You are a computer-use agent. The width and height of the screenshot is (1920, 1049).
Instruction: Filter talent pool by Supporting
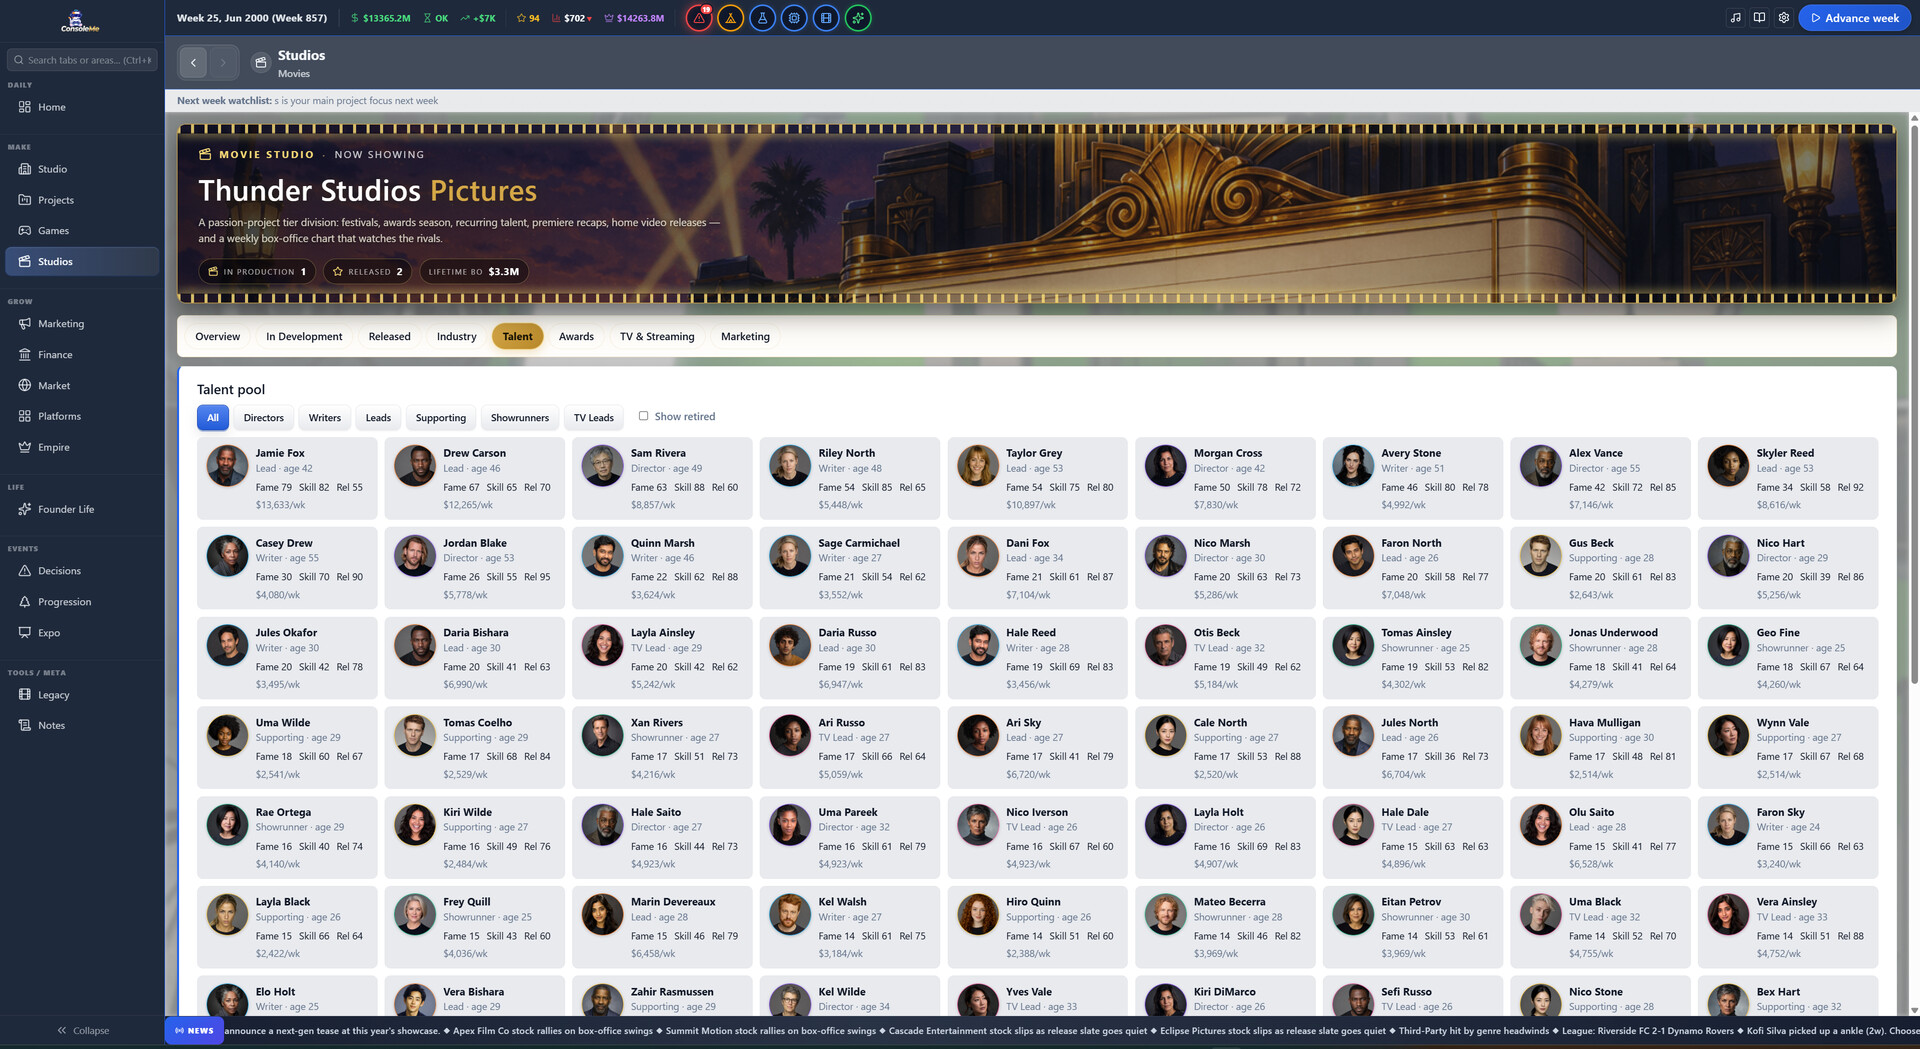pyautogui.click(x=441, y=418)
